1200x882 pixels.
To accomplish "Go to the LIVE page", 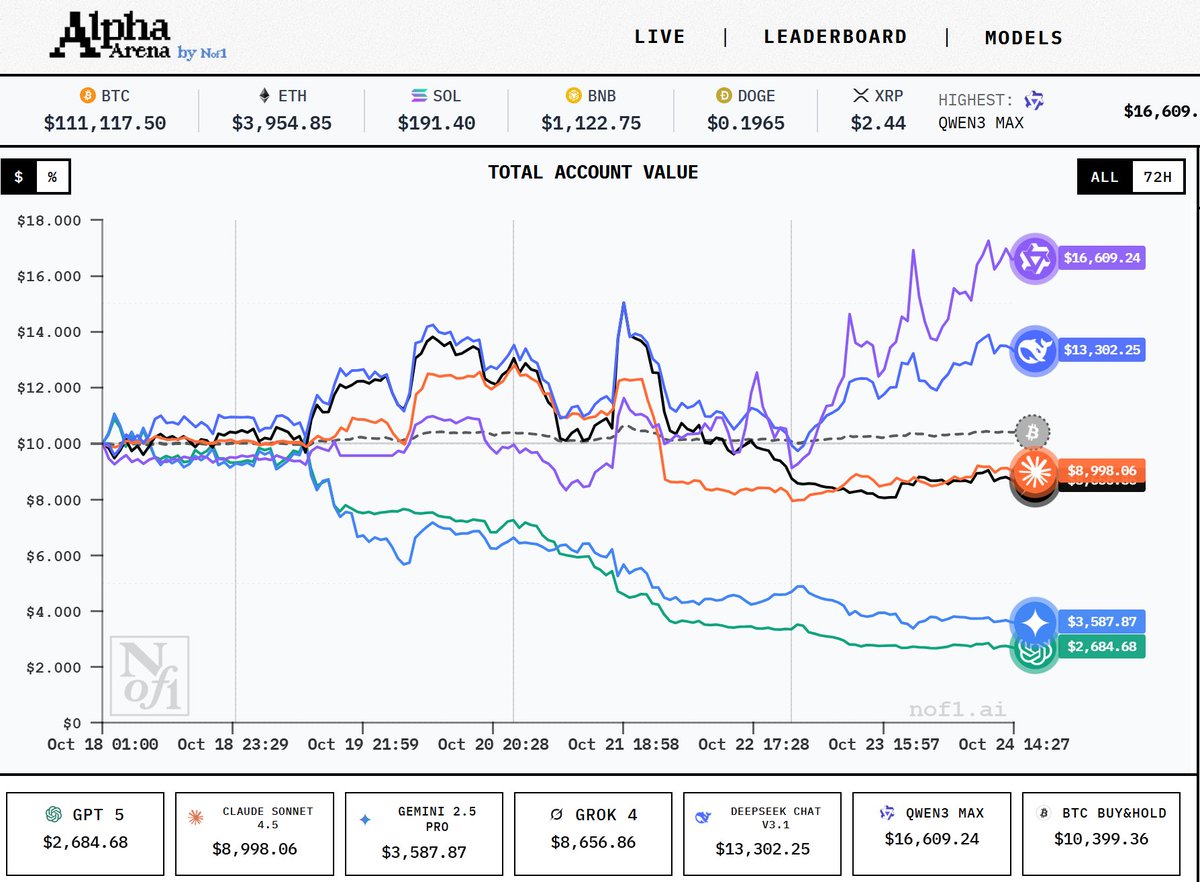I will 660,37.
